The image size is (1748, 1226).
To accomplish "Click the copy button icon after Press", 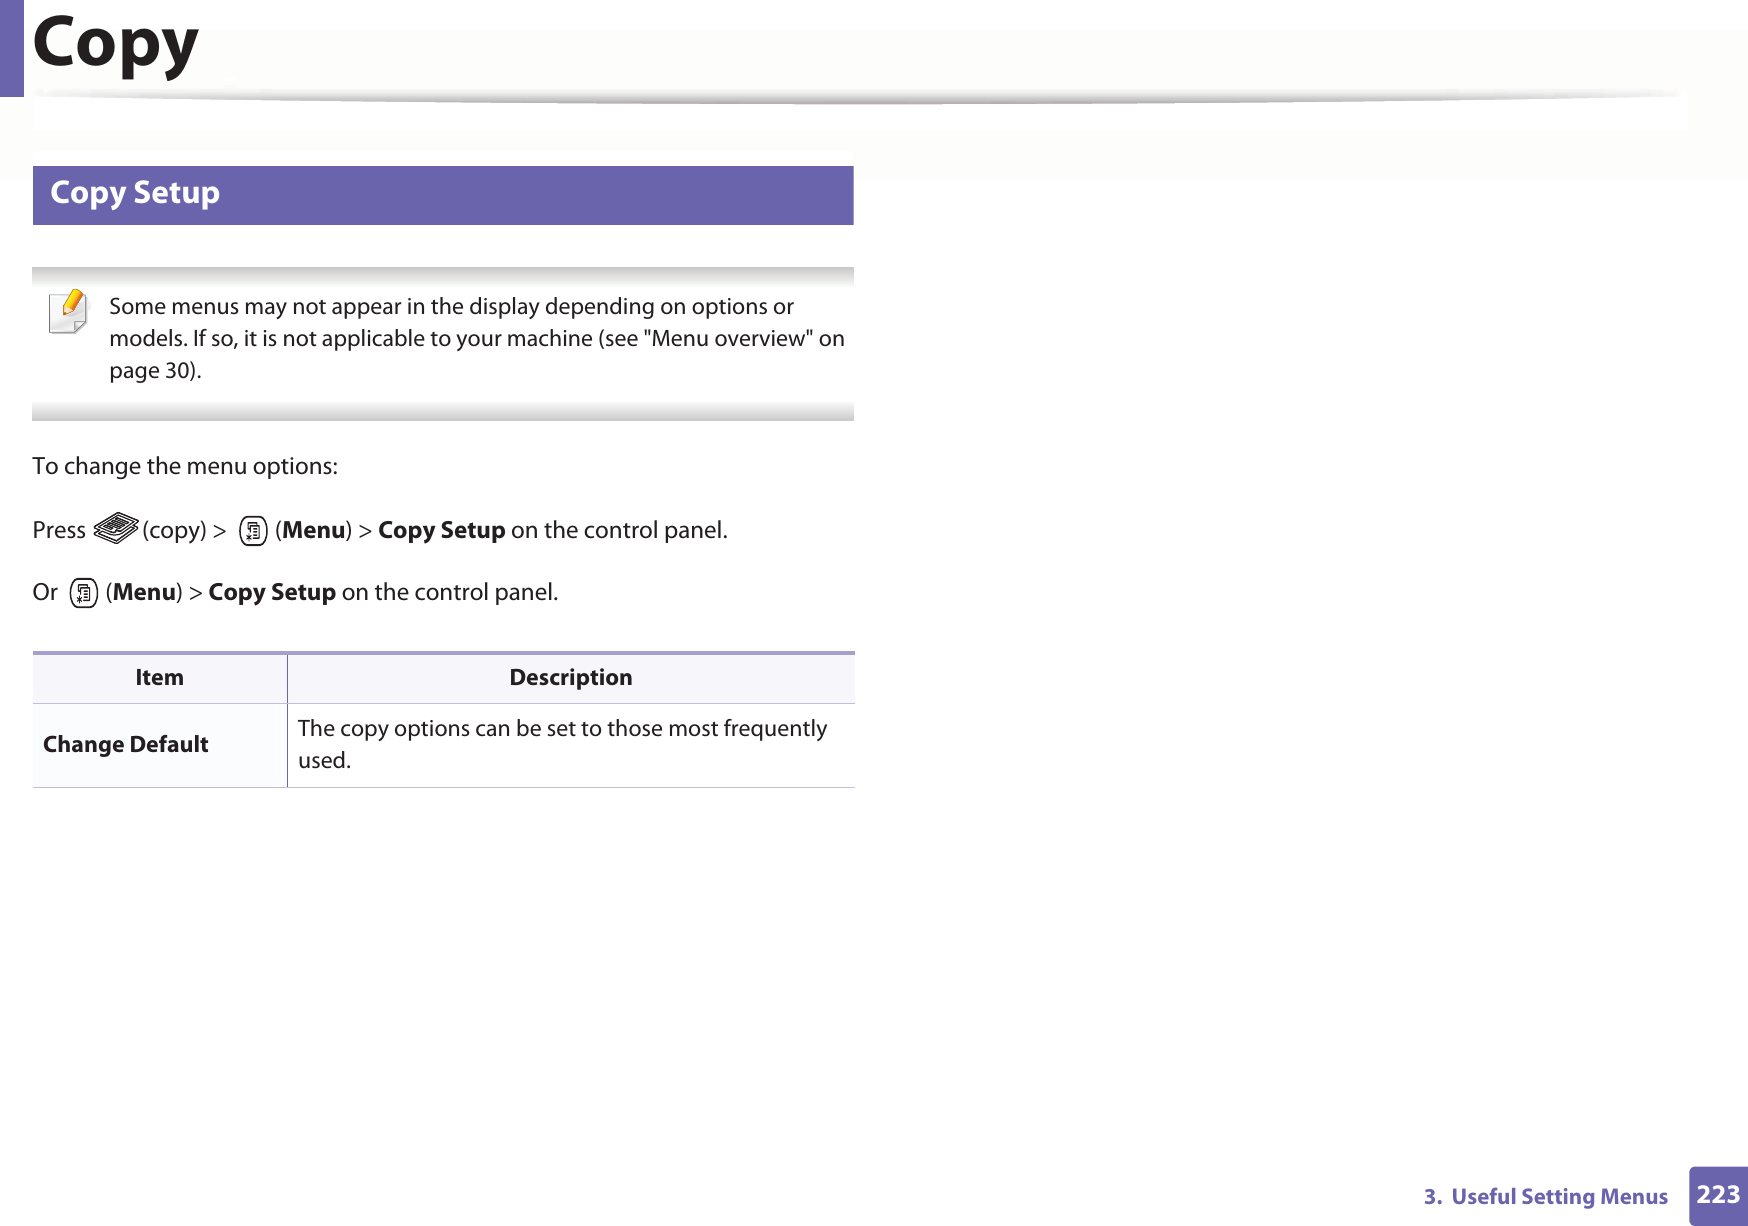I will click(x=115, y=528).
